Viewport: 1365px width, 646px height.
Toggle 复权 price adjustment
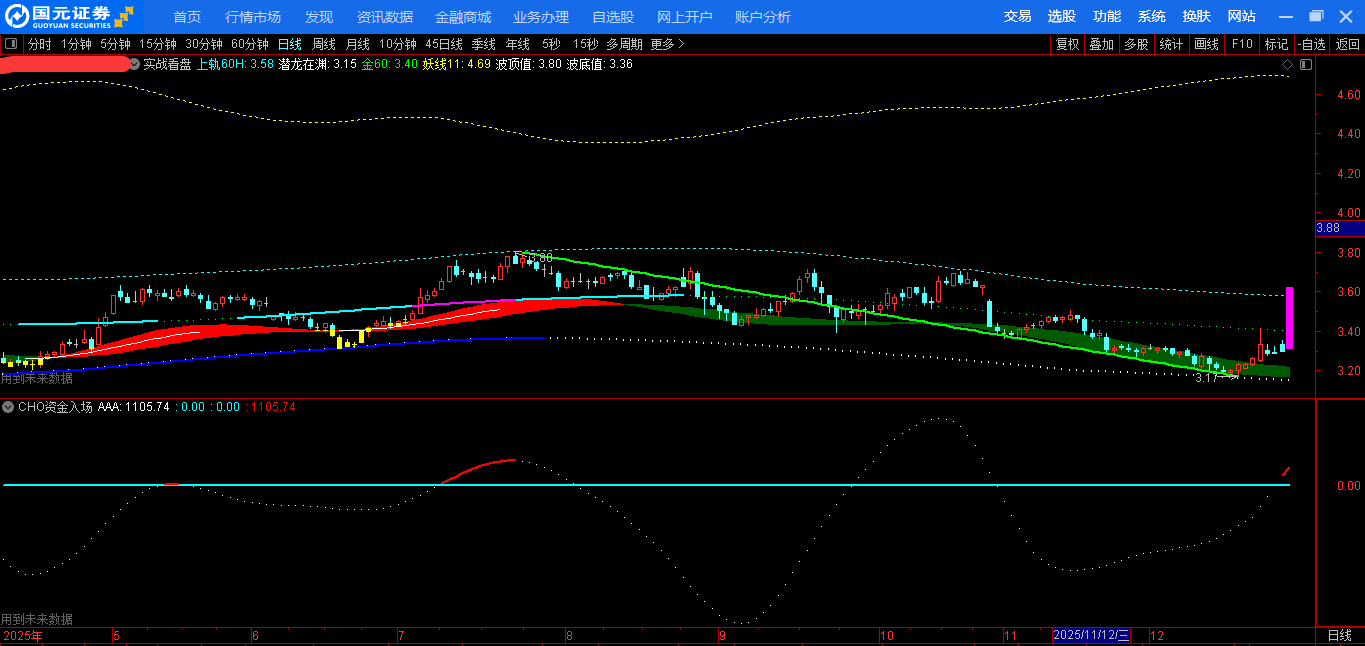pyautogui.click(x=1067, y=44)
